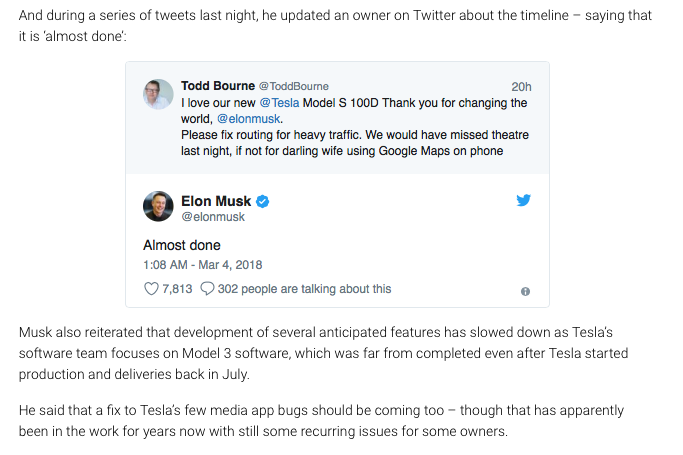The height and width of the screenshot is (455, 683).
Task: Click the heart like icon
Action: (151, 289)
